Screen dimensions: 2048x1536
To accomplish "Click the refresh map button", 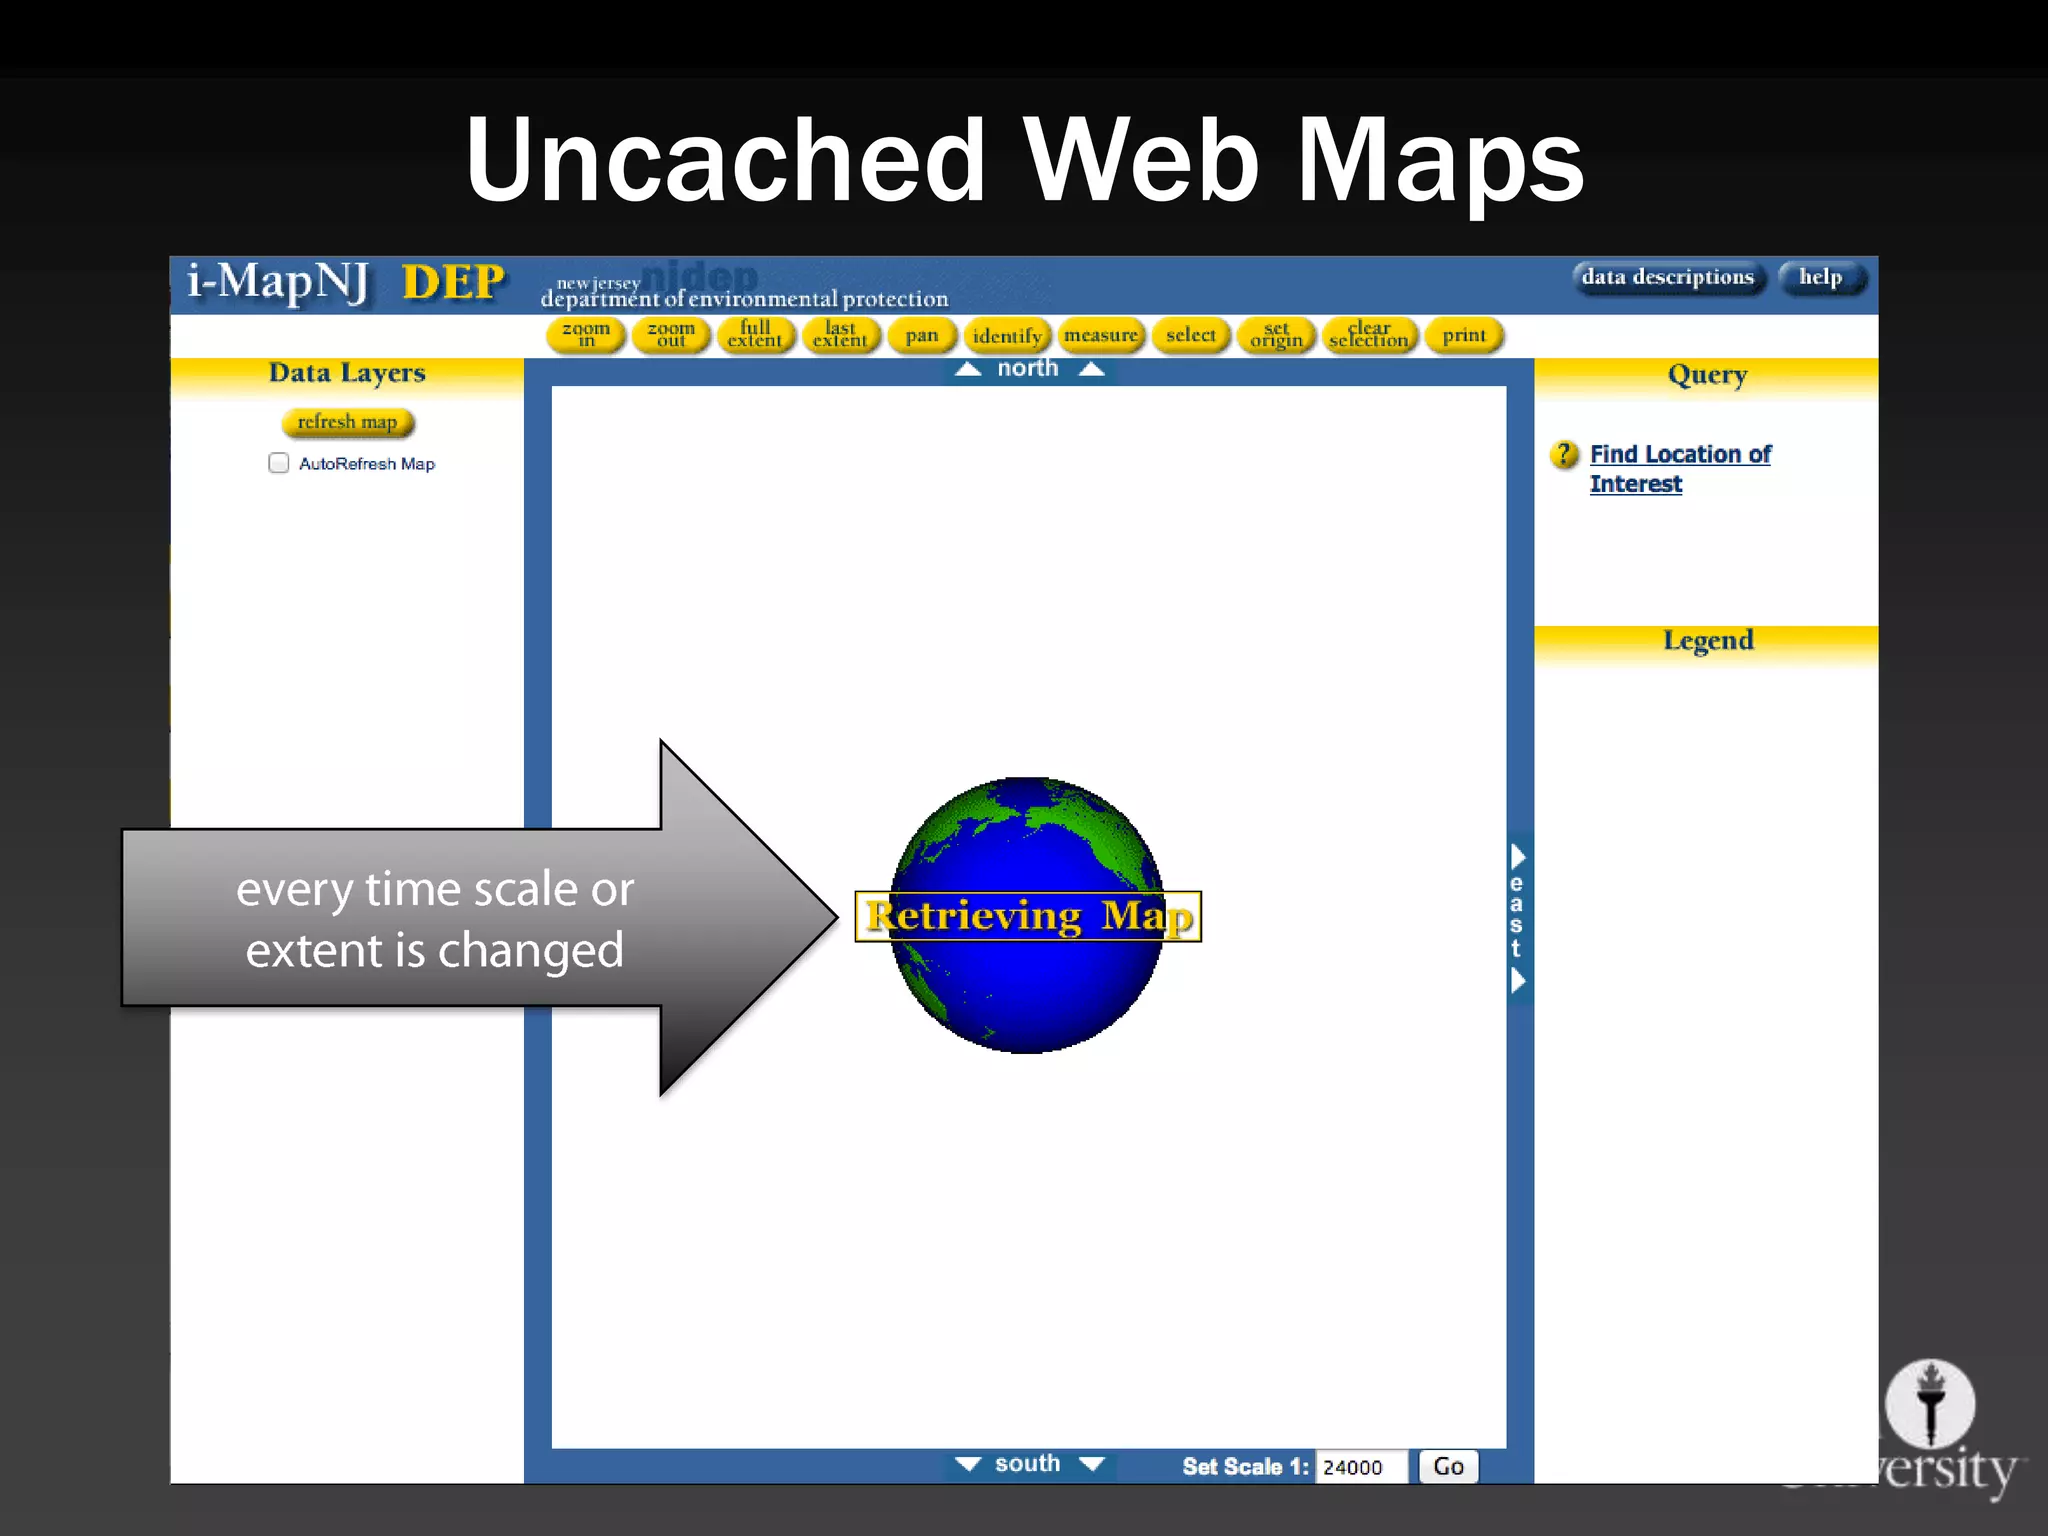I will point(347,422).
